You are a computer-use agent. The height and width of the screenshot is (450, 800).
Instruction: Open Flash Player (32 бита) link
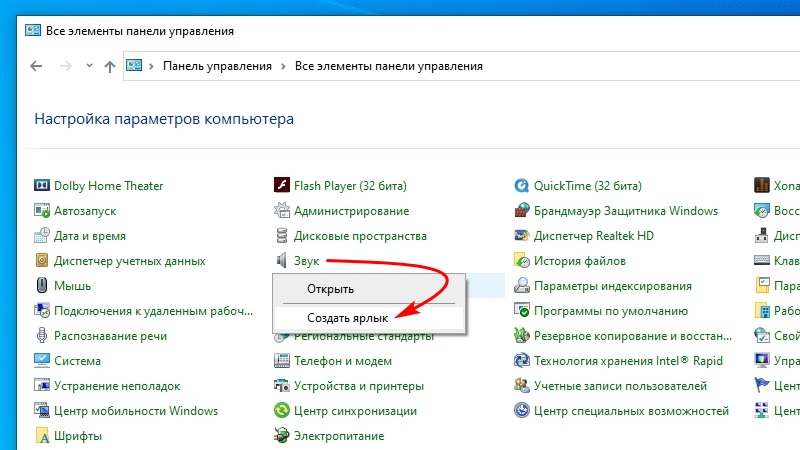[351, 186]
